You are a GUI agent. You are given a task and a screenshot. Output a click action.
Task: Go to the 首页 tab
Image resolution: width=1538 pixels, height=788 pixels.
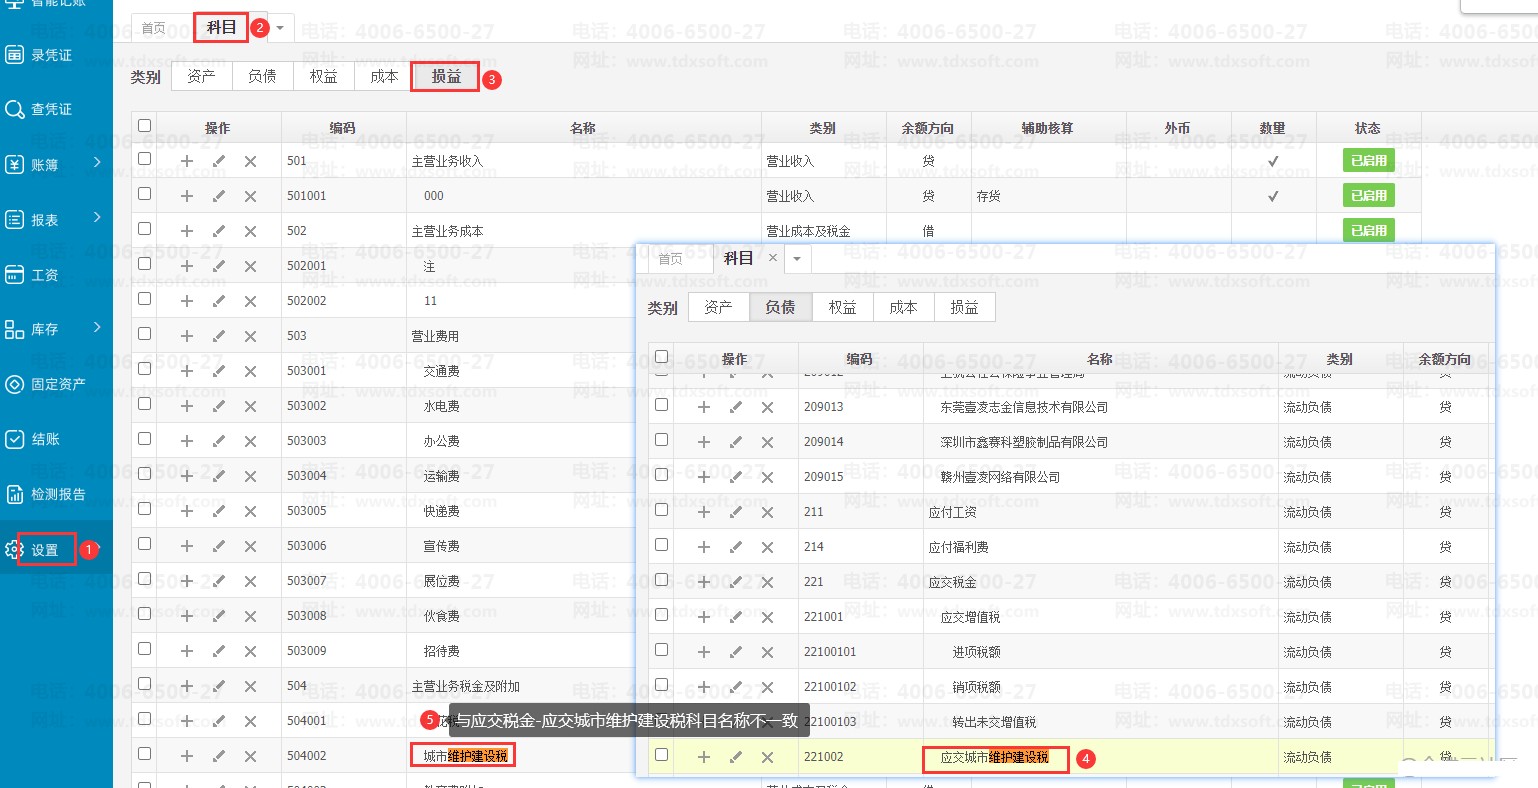pos(154,28)
